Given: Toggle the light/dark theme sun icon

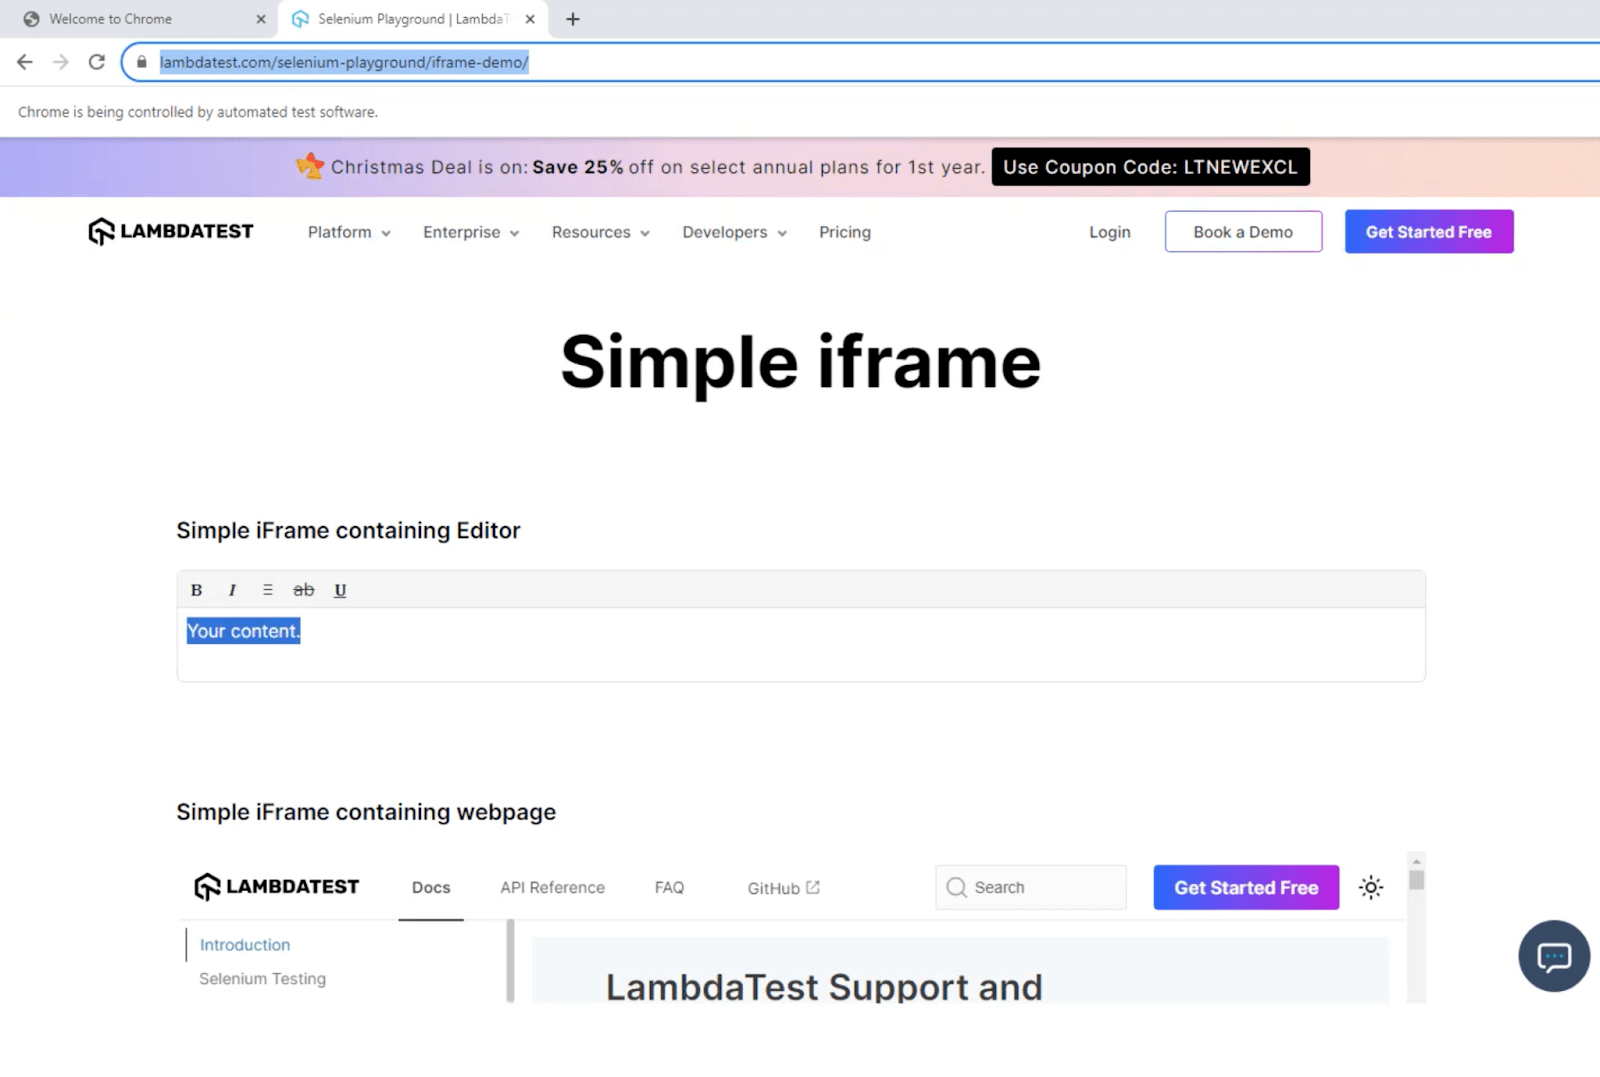Looking at the screenshot, I should 1371,887.
